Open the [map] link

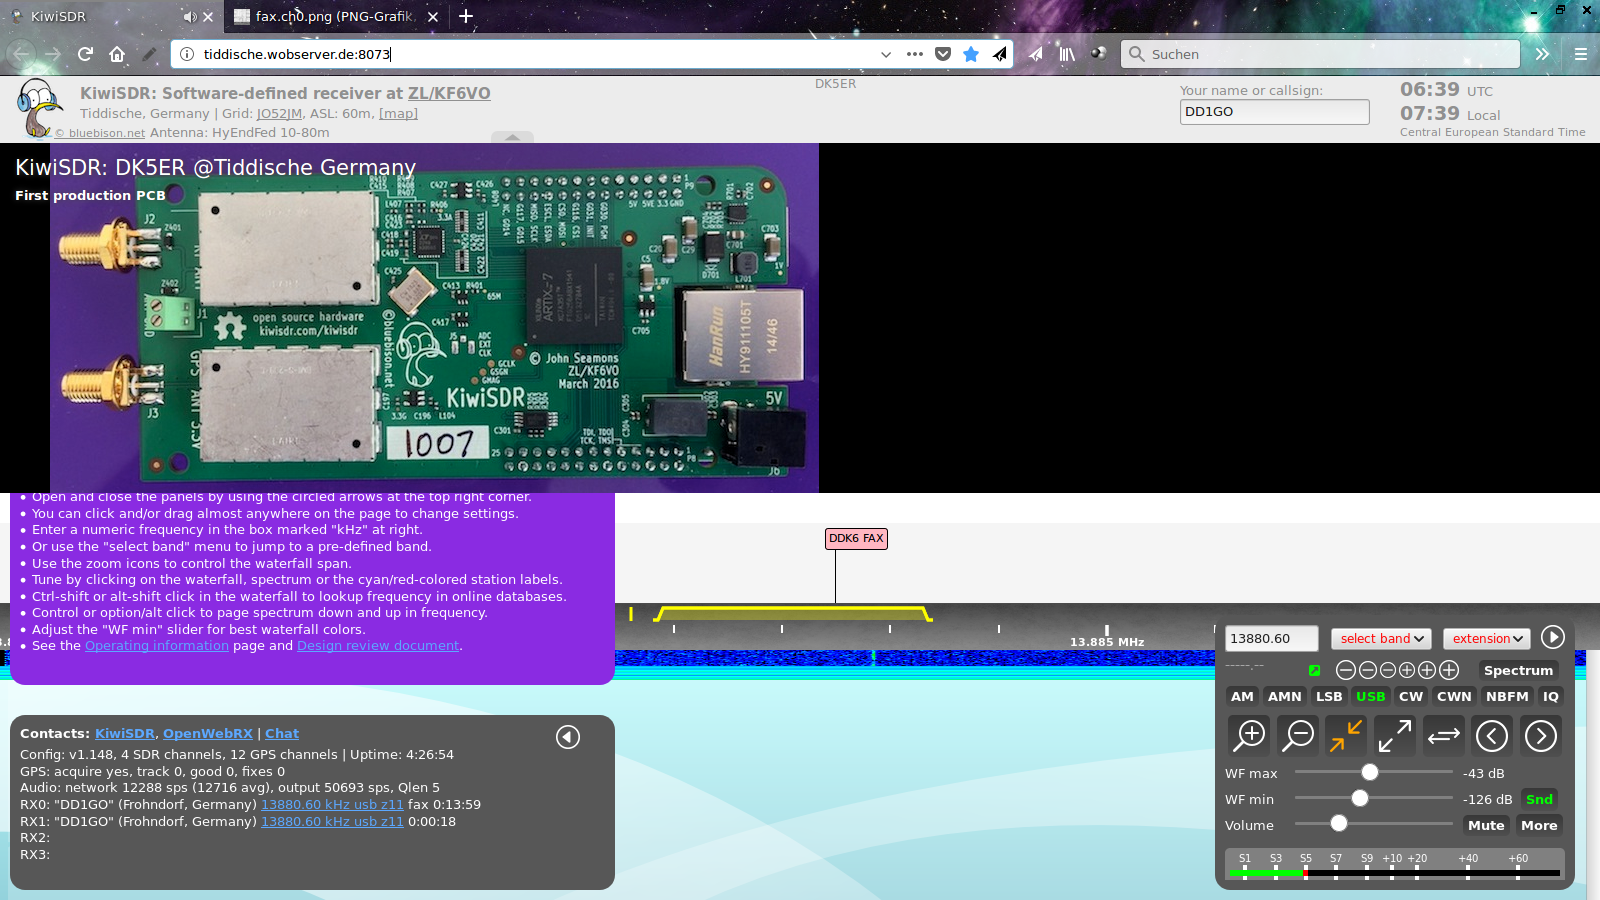[398, 114]
